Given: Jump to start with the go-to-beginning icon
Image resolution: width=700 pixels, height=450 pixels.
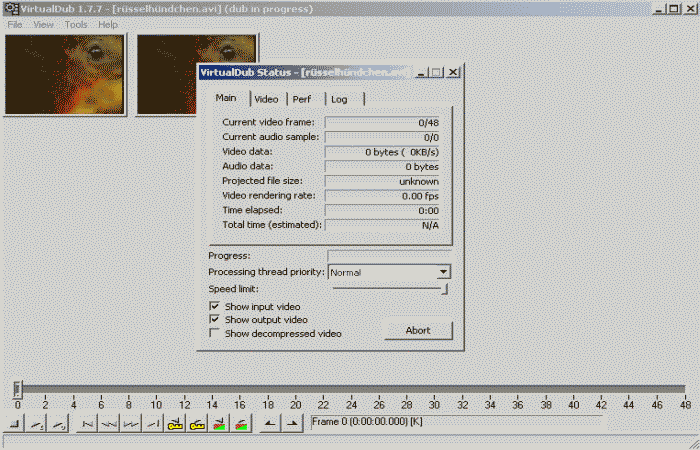Looking at the screenshot, I should coord(87,425).
